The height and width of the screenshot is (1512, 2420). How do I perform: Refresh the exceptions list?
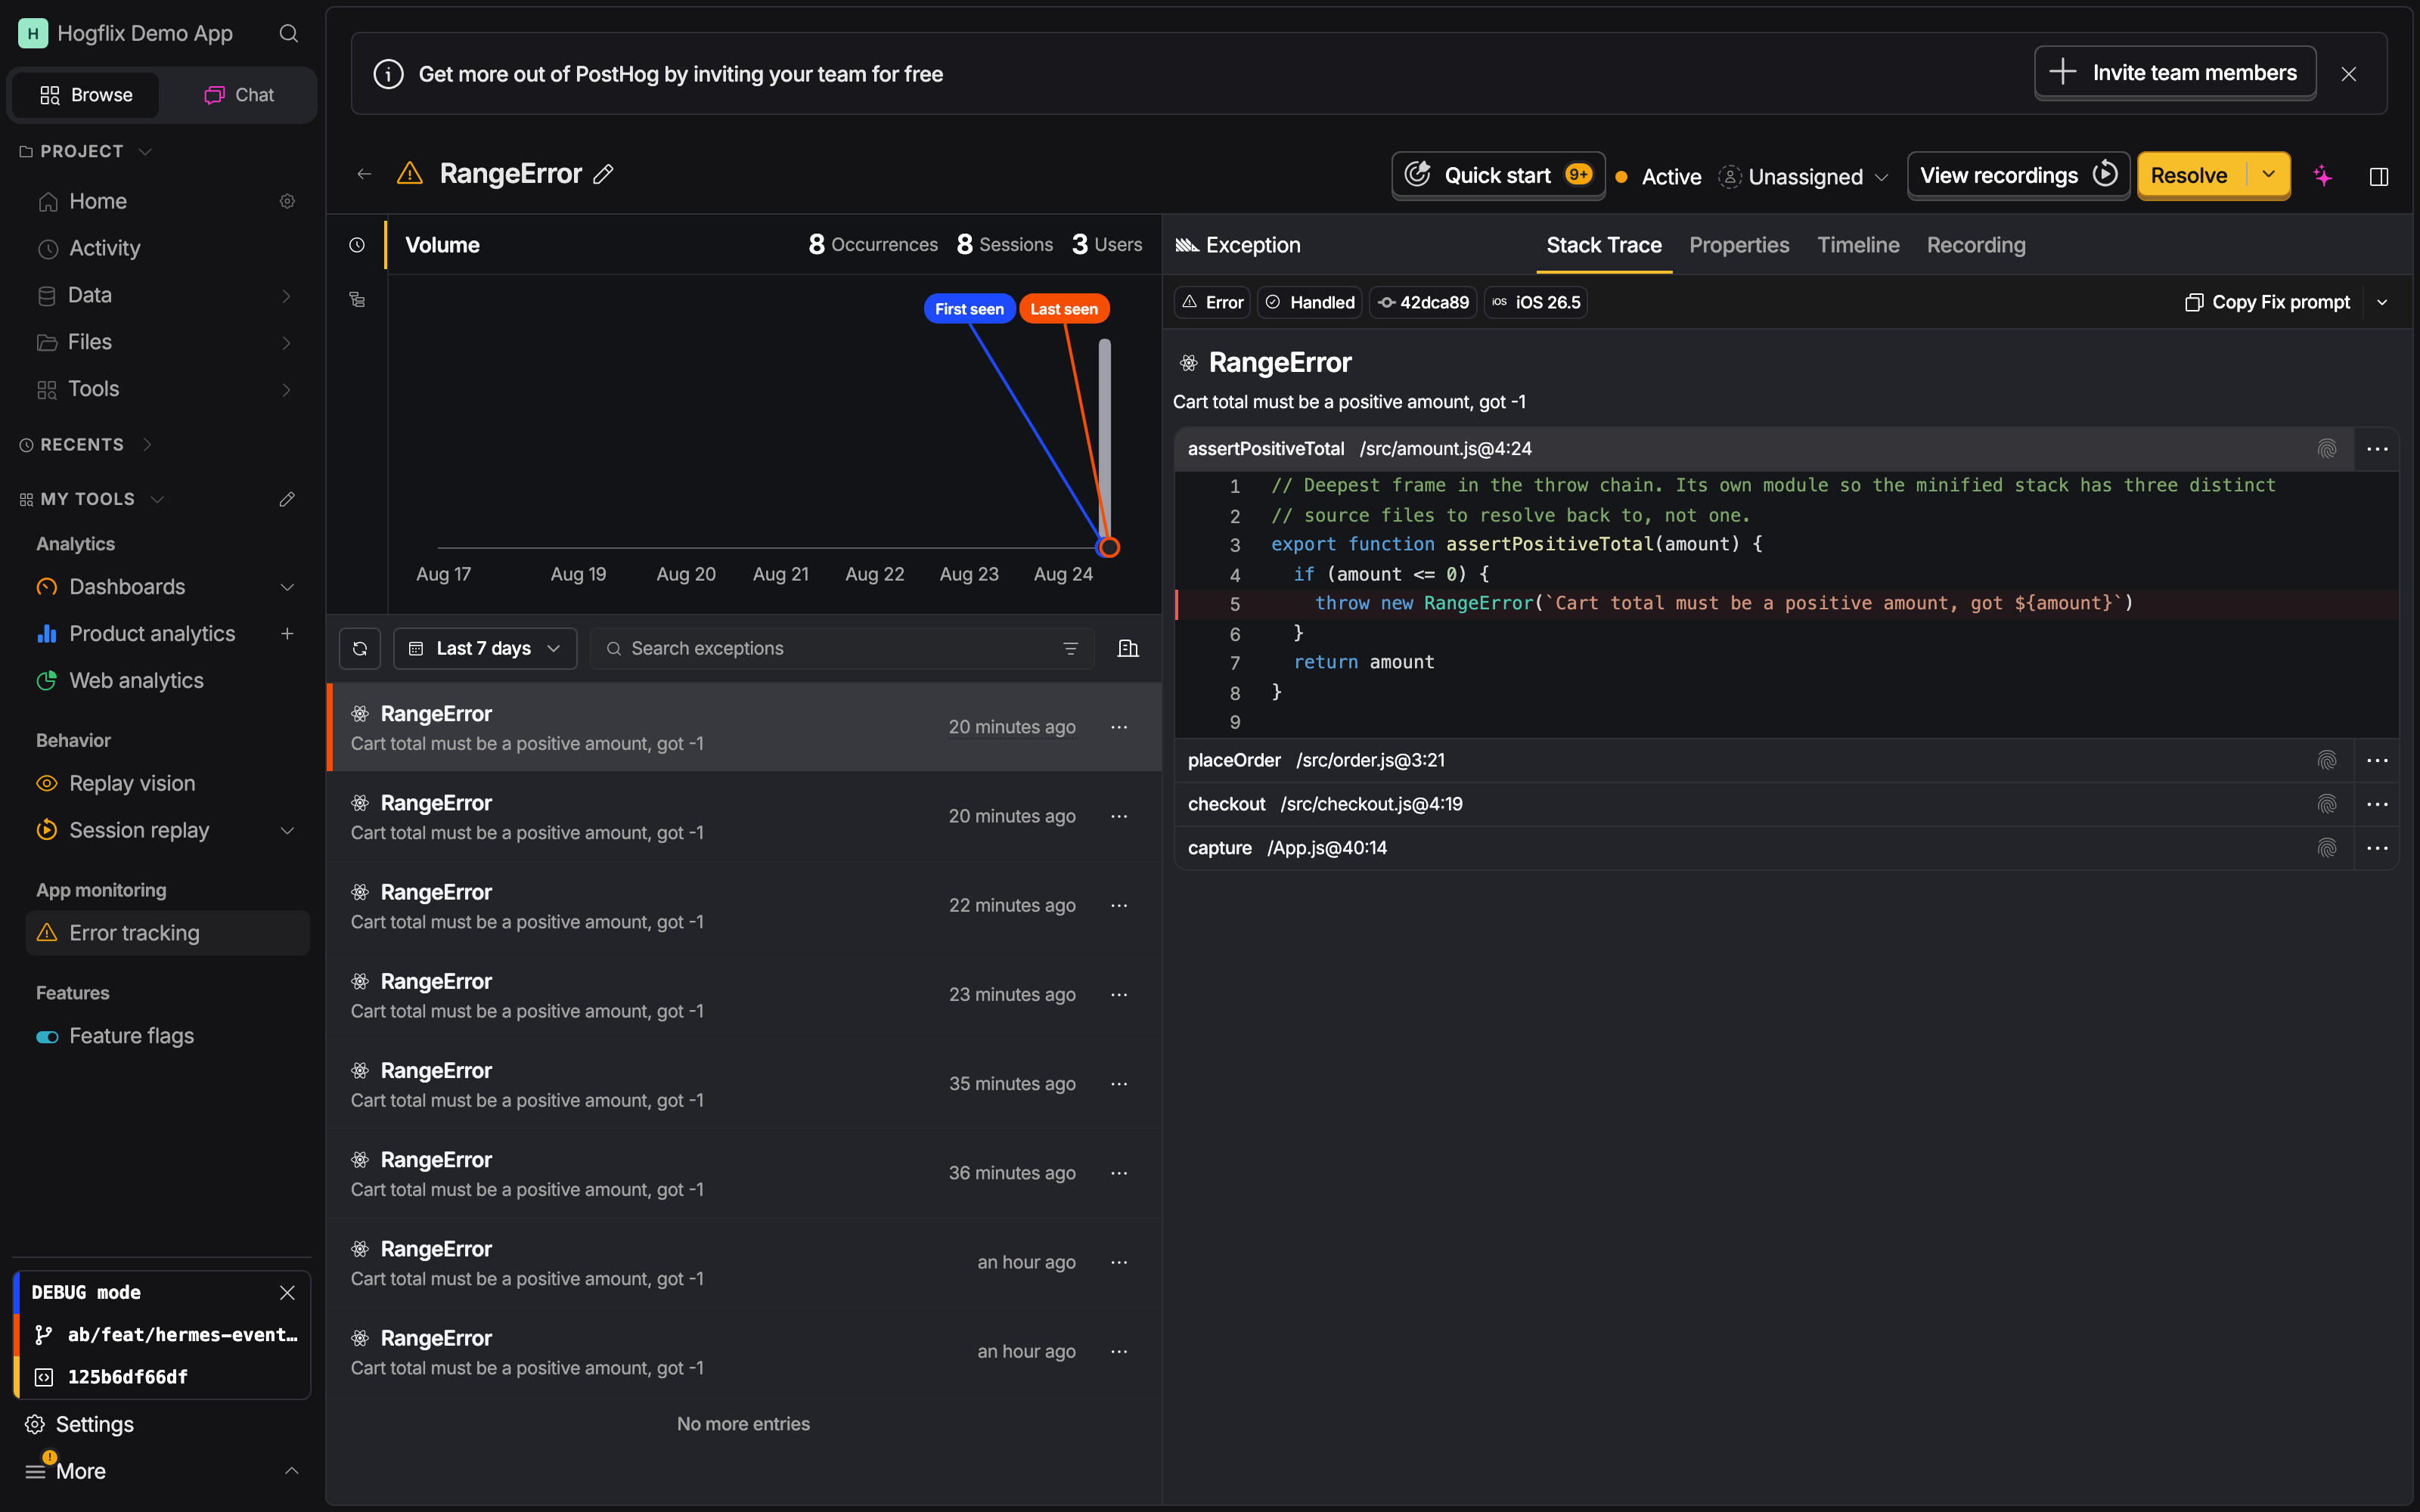[x=360, y=648]
